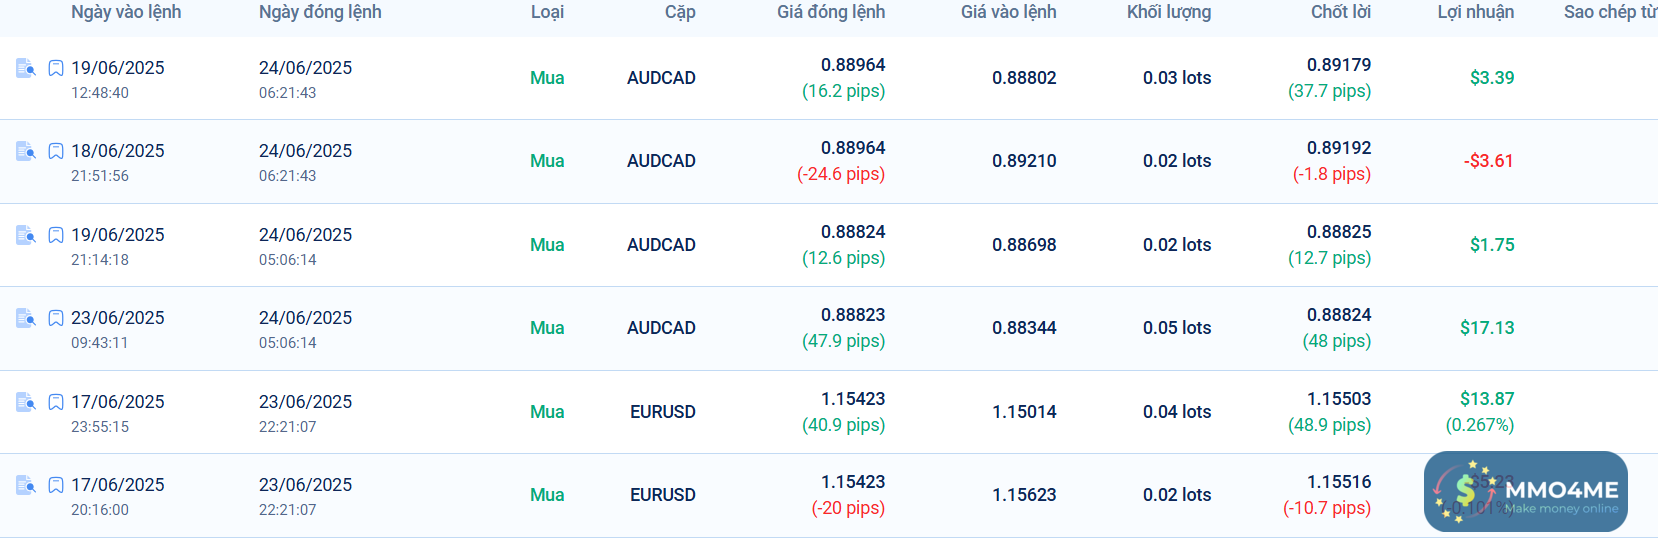Screen dimensions: 1658x542
Task: Click the 'Lợi nhuận' column header
Action: [x=1475, y=12]
